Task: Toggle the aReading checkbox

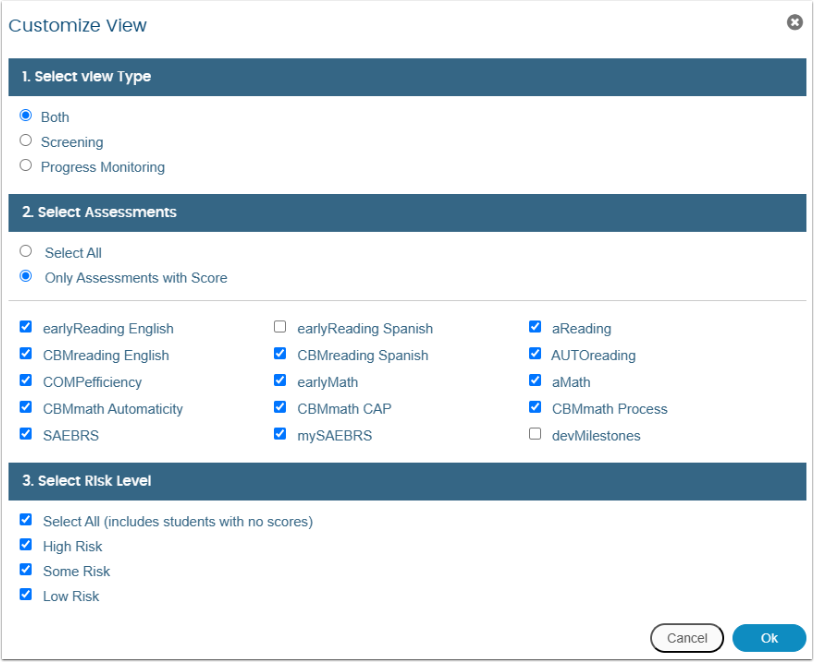Action: tap(535, 327)
